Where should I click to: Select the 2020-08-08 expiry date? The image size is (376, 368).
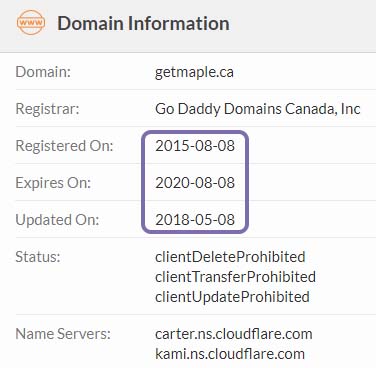195,183
